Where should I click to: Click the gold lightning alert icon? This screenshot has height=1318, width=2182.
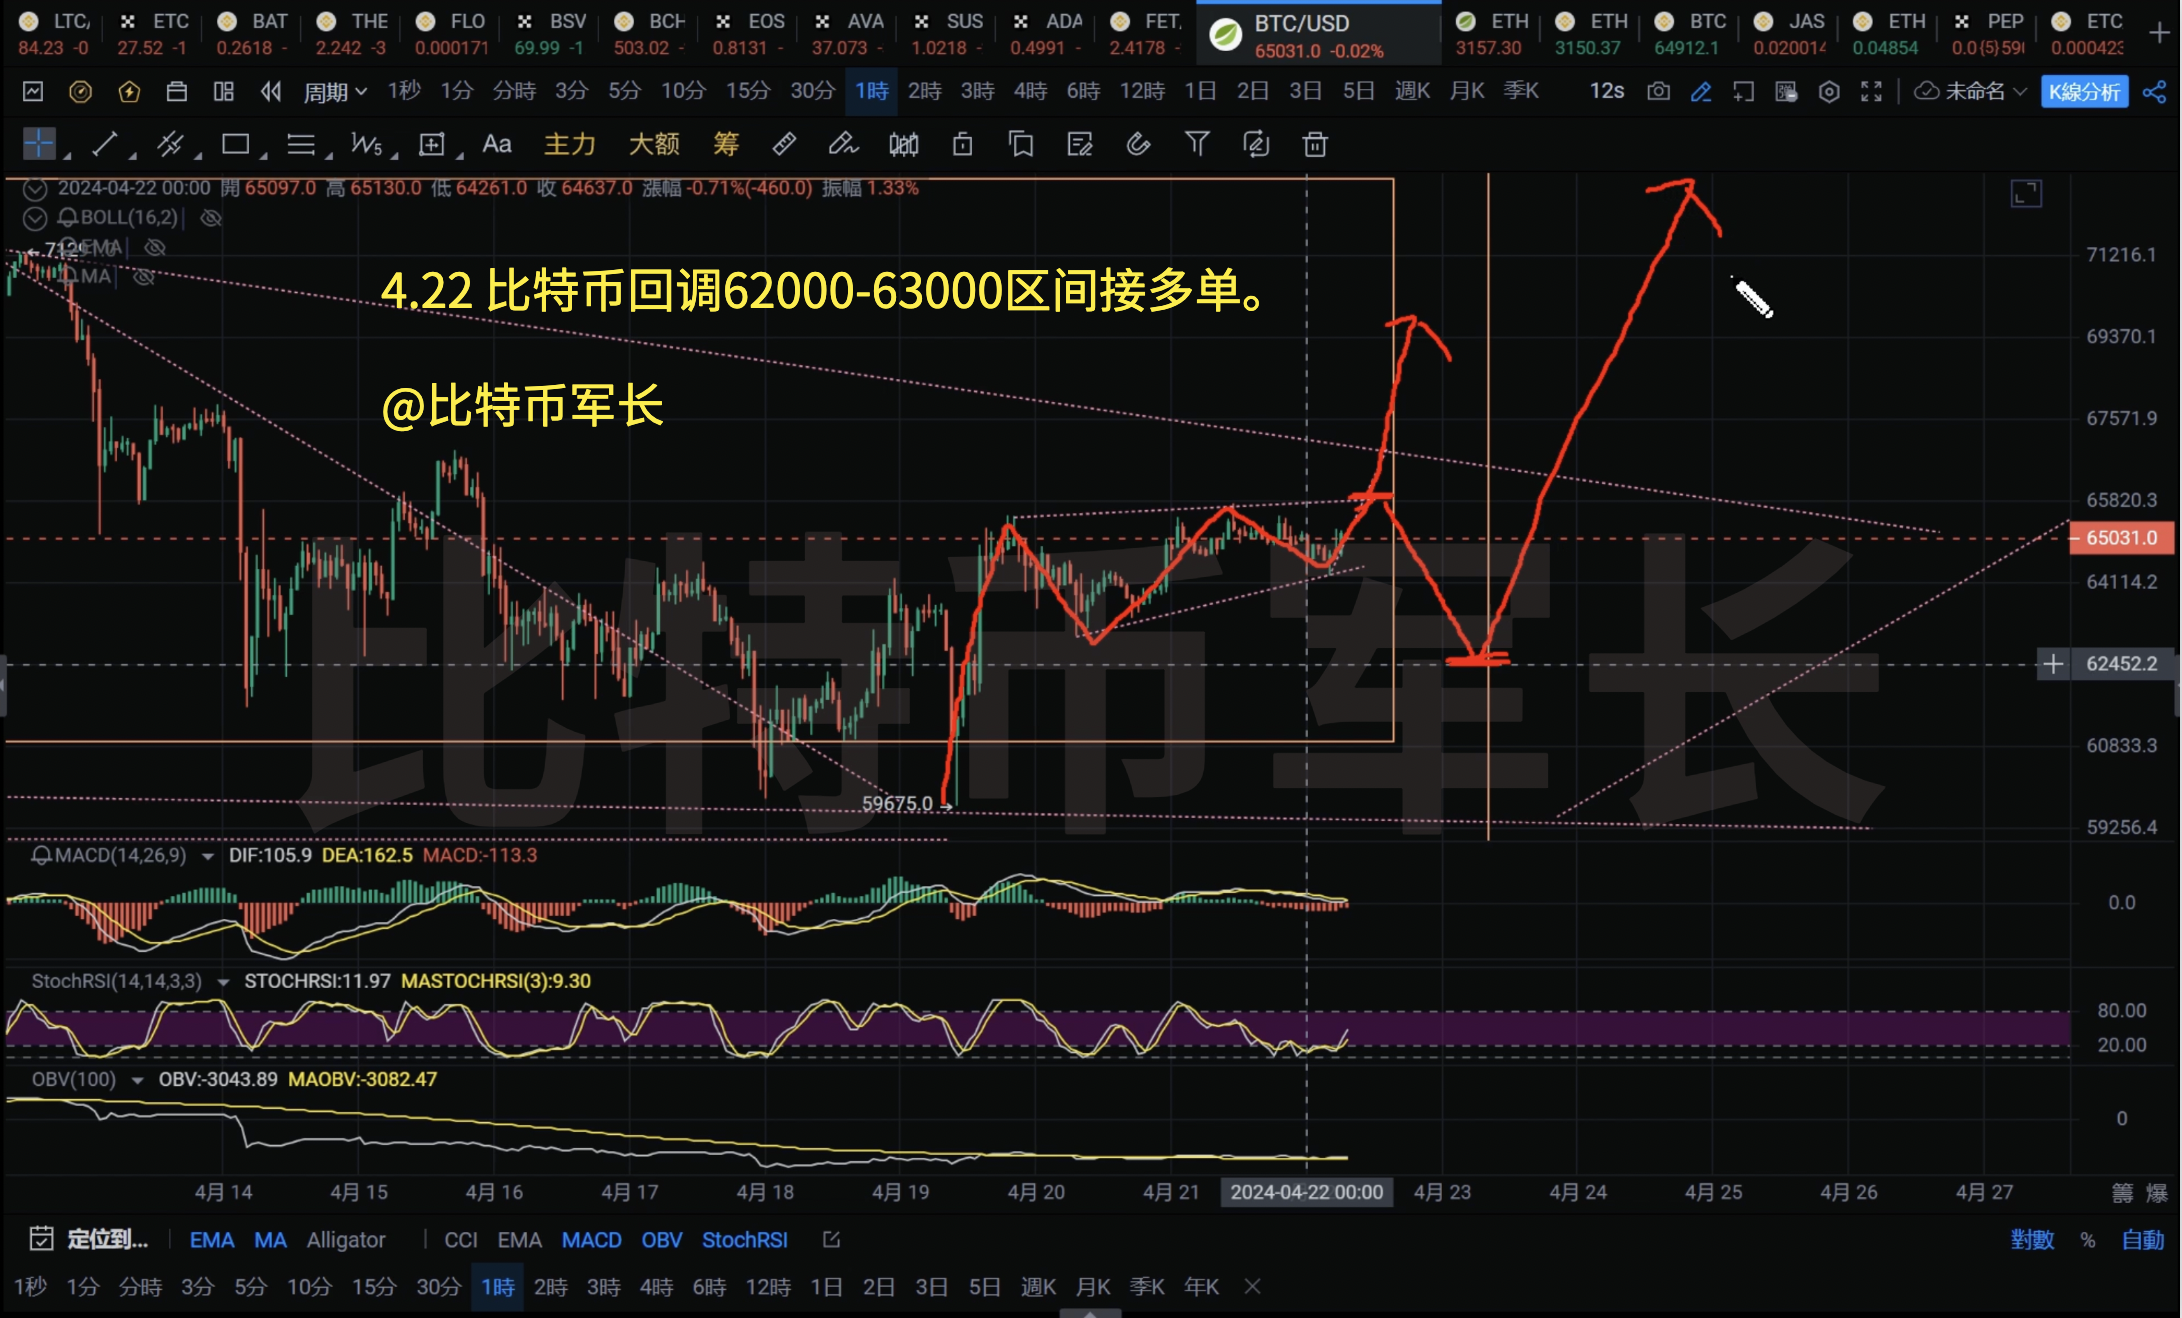pyautogui.click(x=129, y=92)
